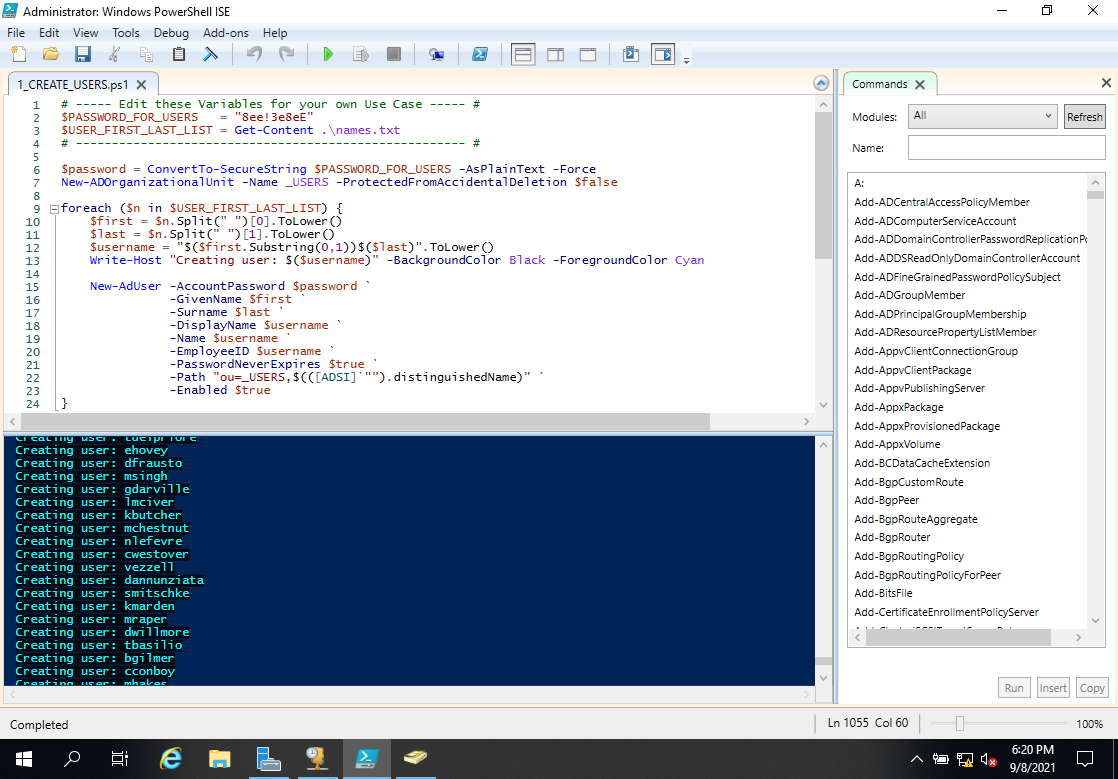
Task: Save the script with the floppy icon
Action: tap(83, 54)
